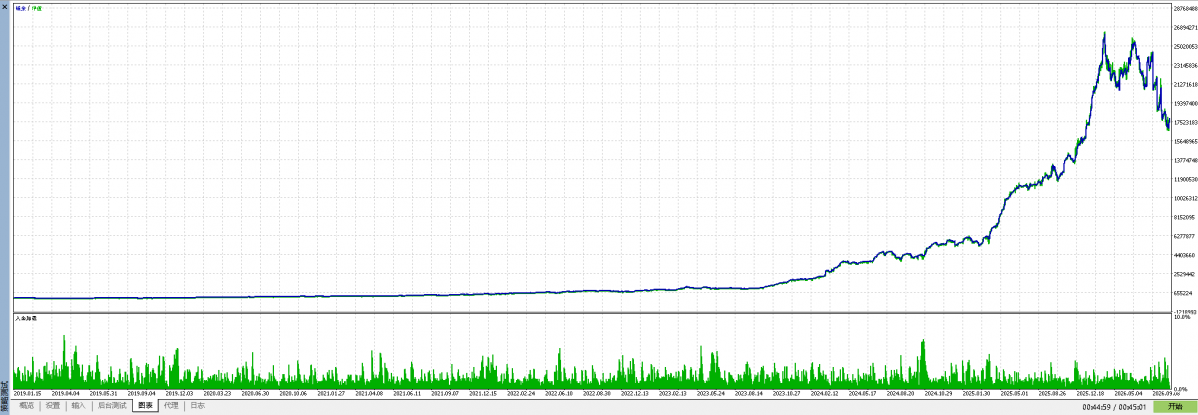This screenshot has width=1198, height=415.
Task: Click the elapsed time 00:44:59 readout
Action: (x=1096, y=407)
